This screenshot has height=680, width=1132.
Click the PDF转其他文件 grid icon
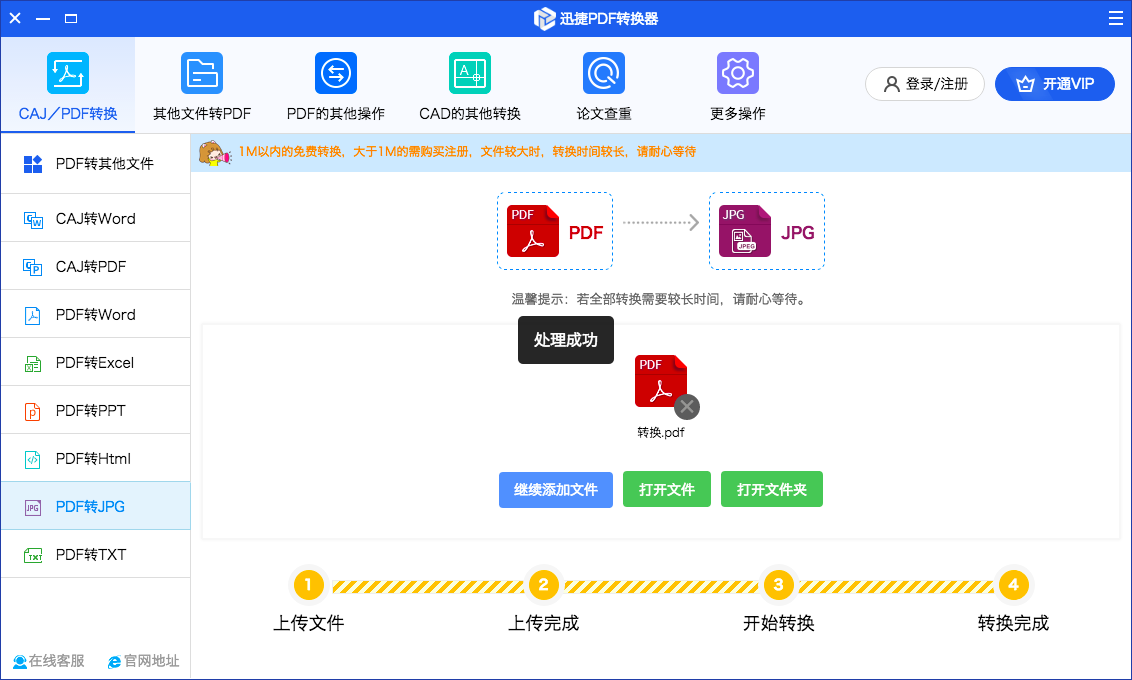click(x=32, y=164)
